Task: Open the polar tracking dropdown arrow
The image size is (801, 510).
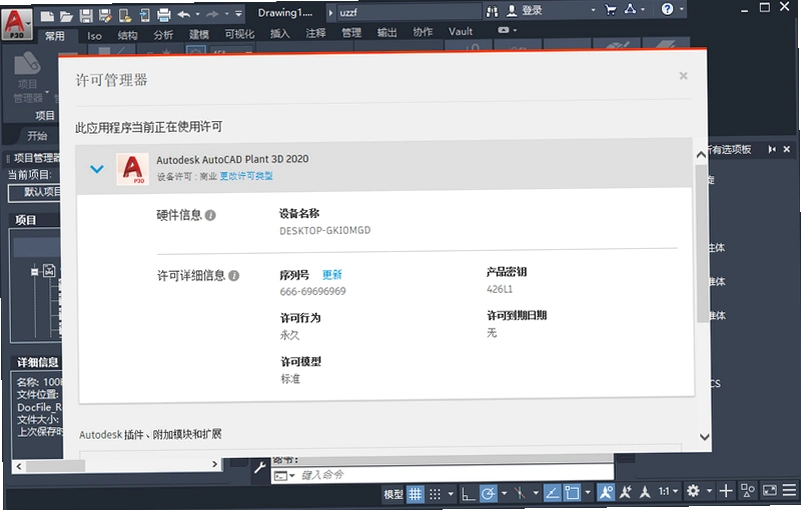Action: 504,494
